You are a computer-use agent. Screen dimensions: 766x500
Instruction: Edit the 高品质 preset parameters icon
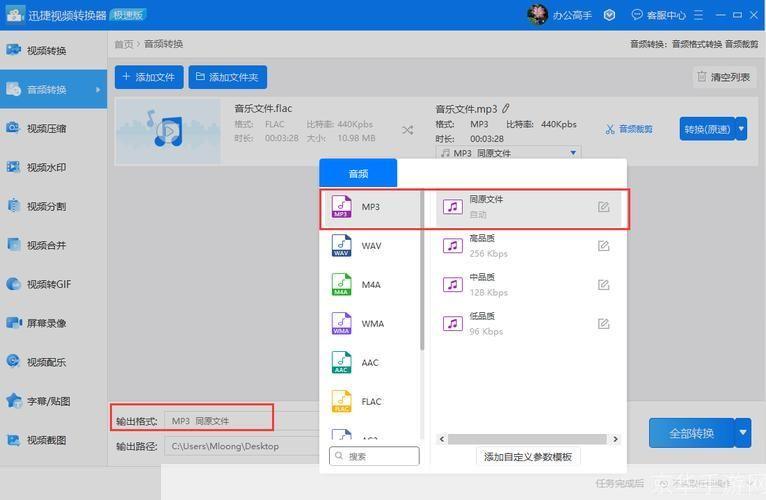[x=604, y=246]
